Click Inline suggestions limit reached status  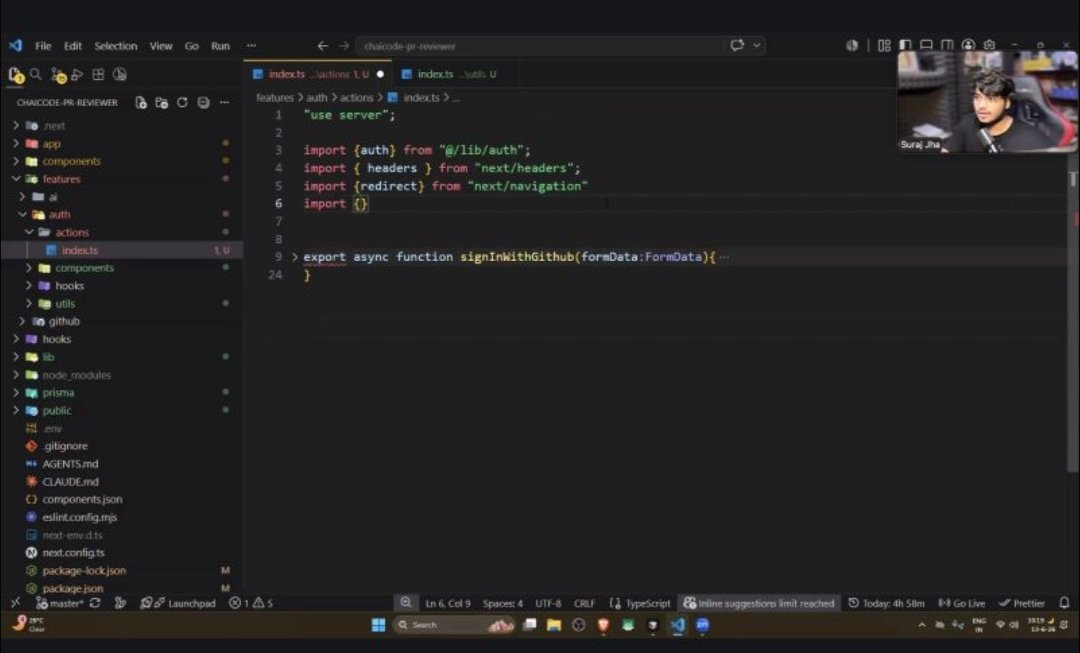tap(758, 603)
